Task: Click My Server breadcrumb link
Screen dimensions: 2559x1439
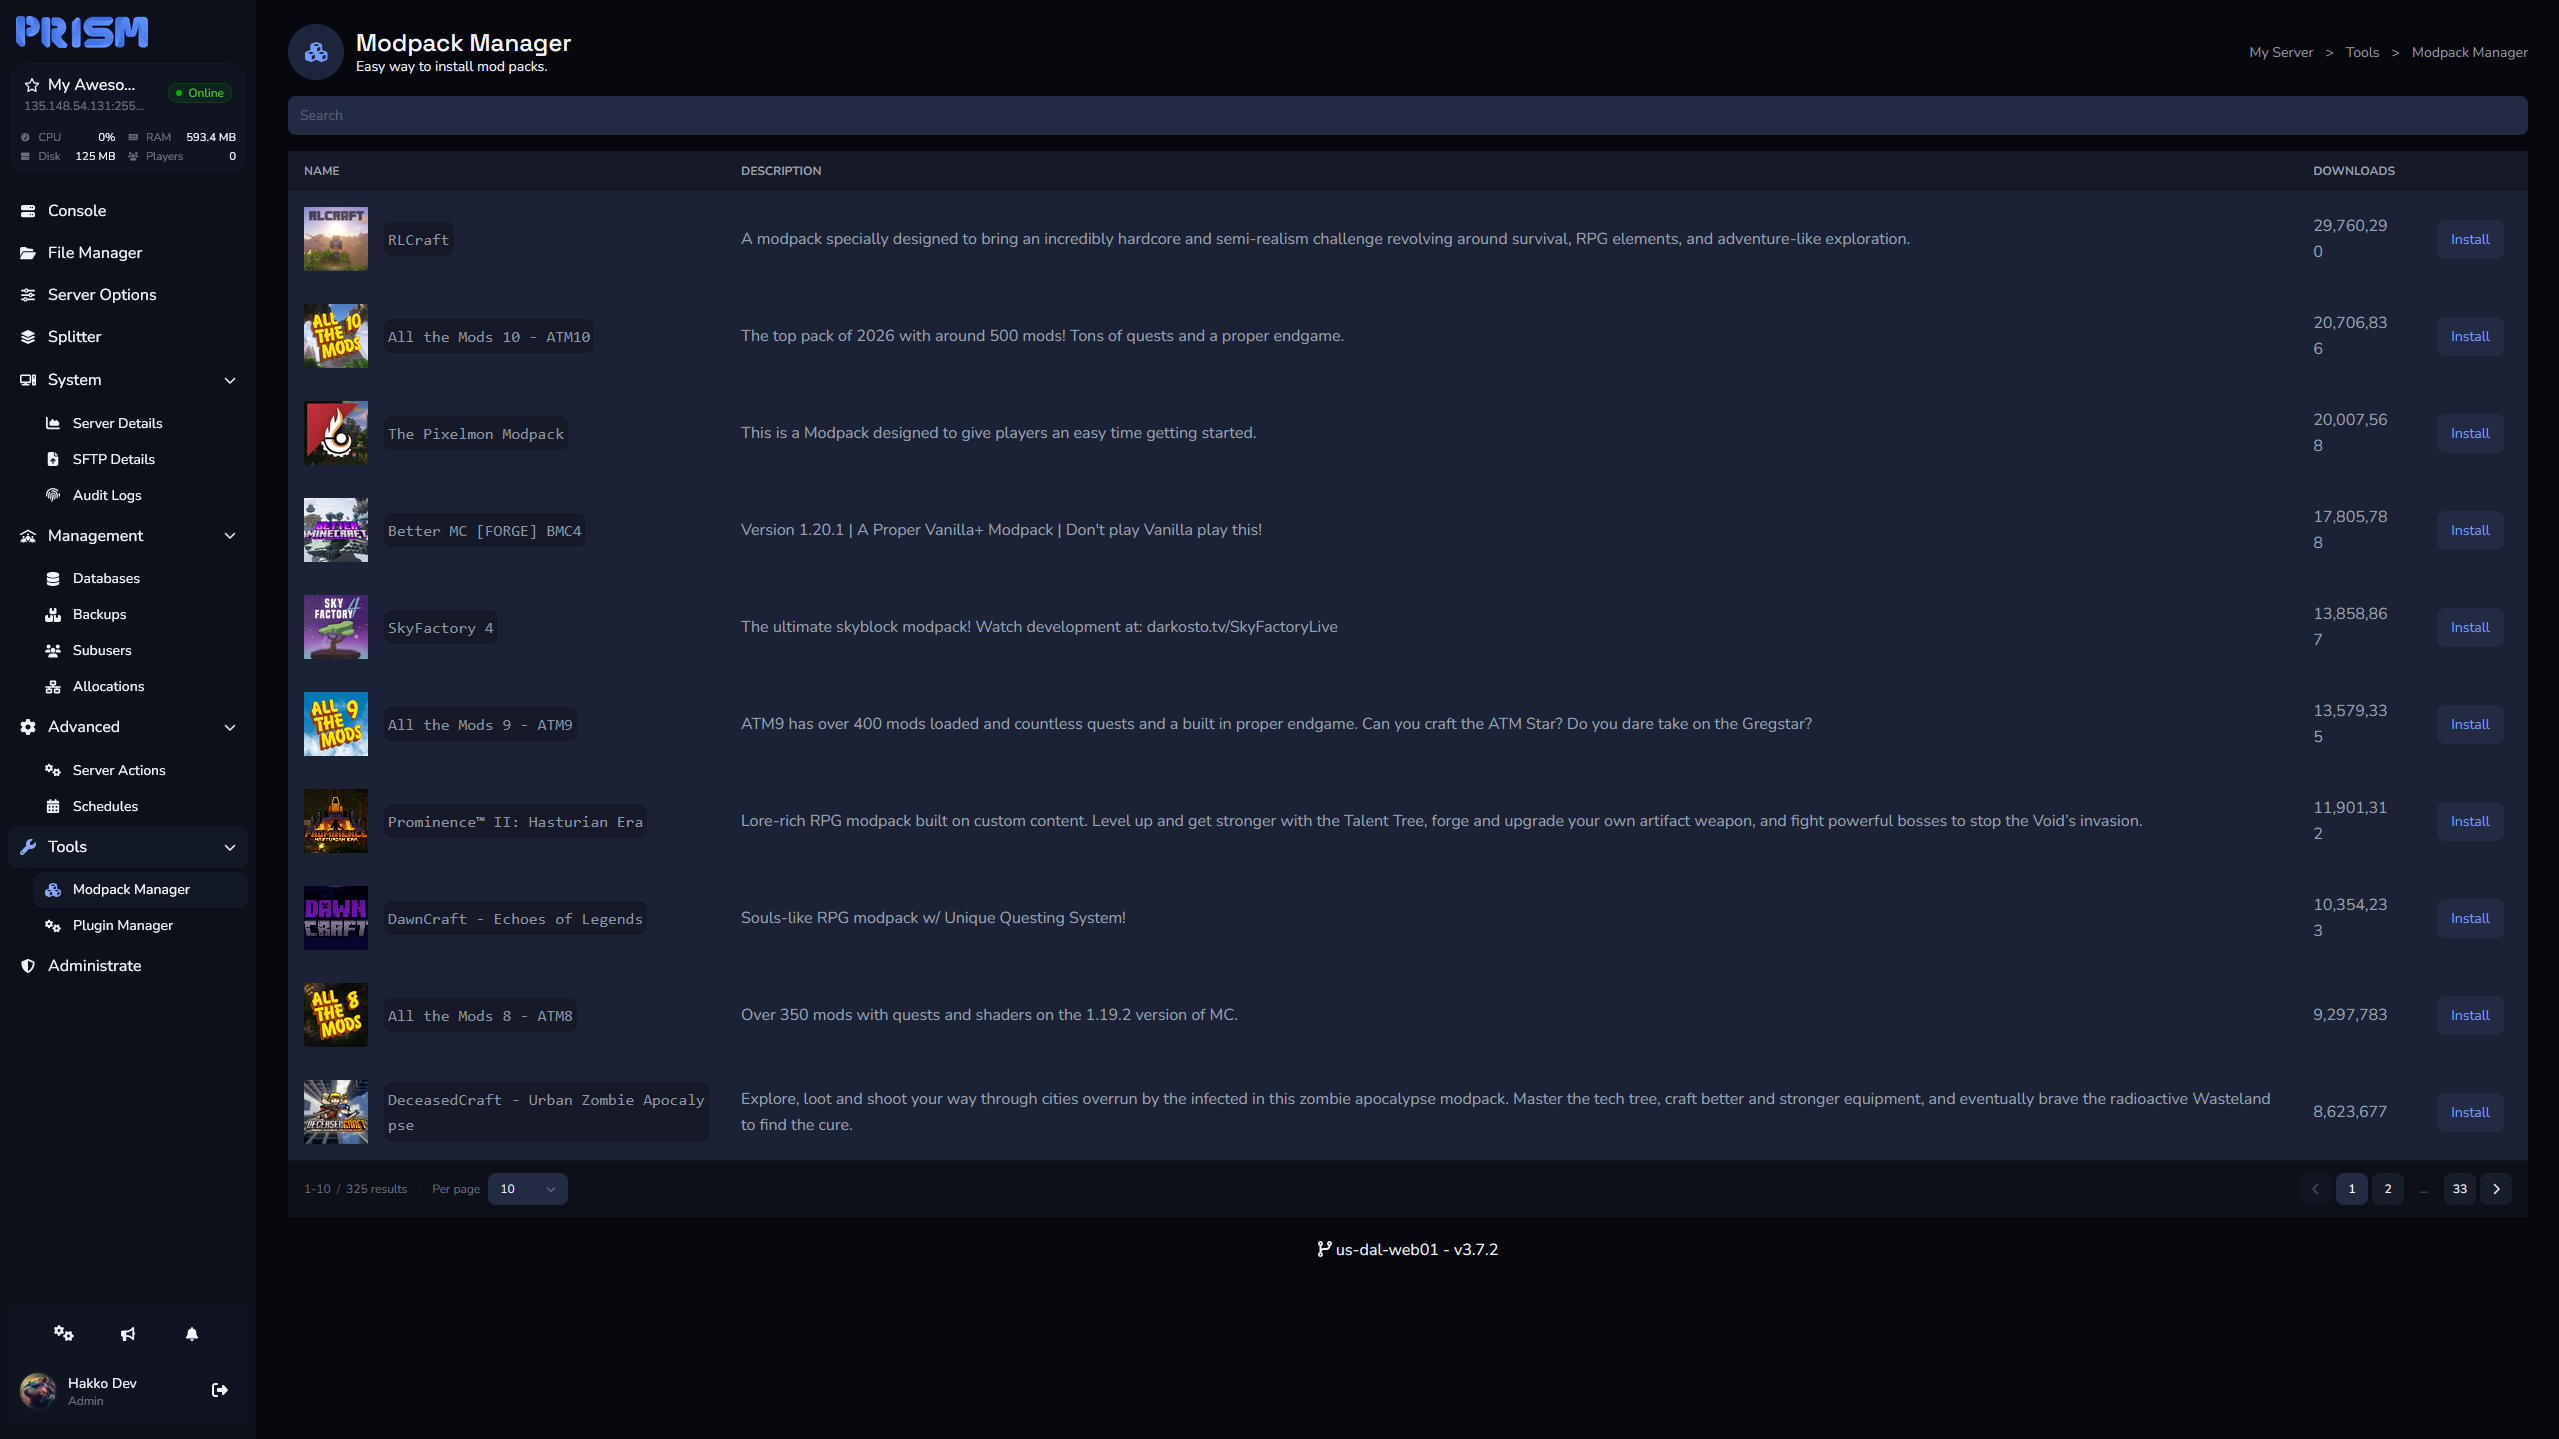Action: pos(2280,52)
